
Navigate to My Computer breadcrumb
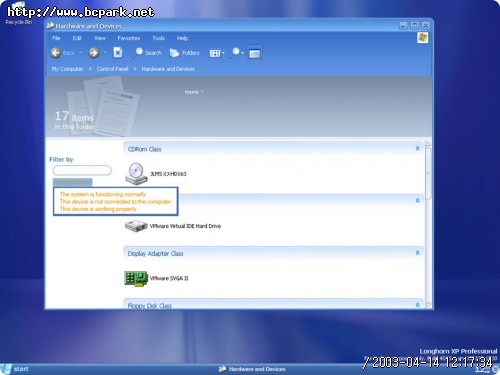point(67,69)
